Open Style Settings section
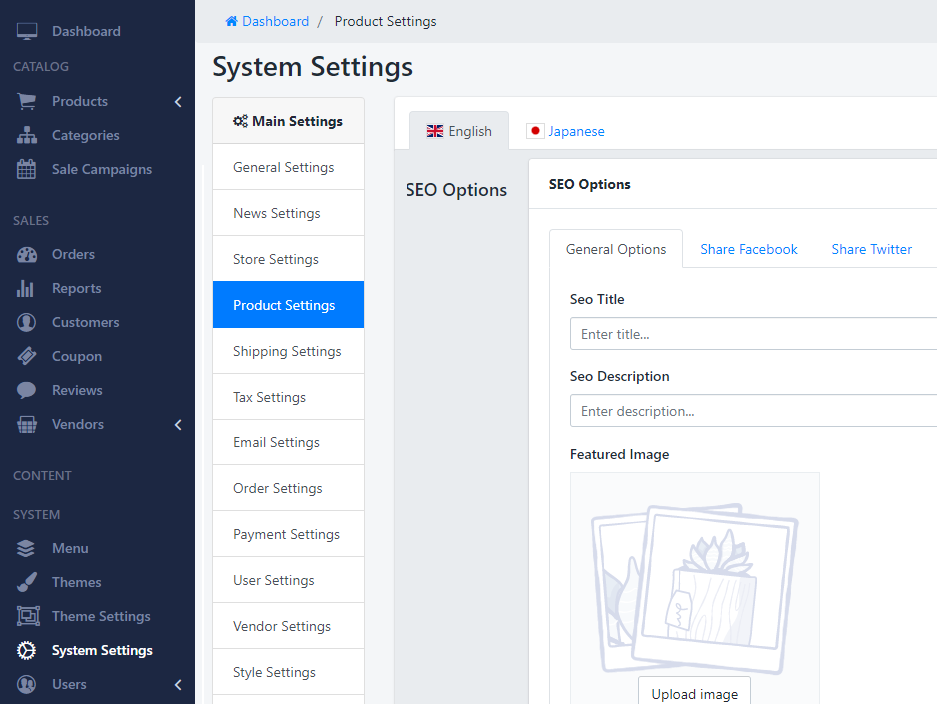Image resolution: width=937 pixels, height=704 pixels. (x=289, y=672)
